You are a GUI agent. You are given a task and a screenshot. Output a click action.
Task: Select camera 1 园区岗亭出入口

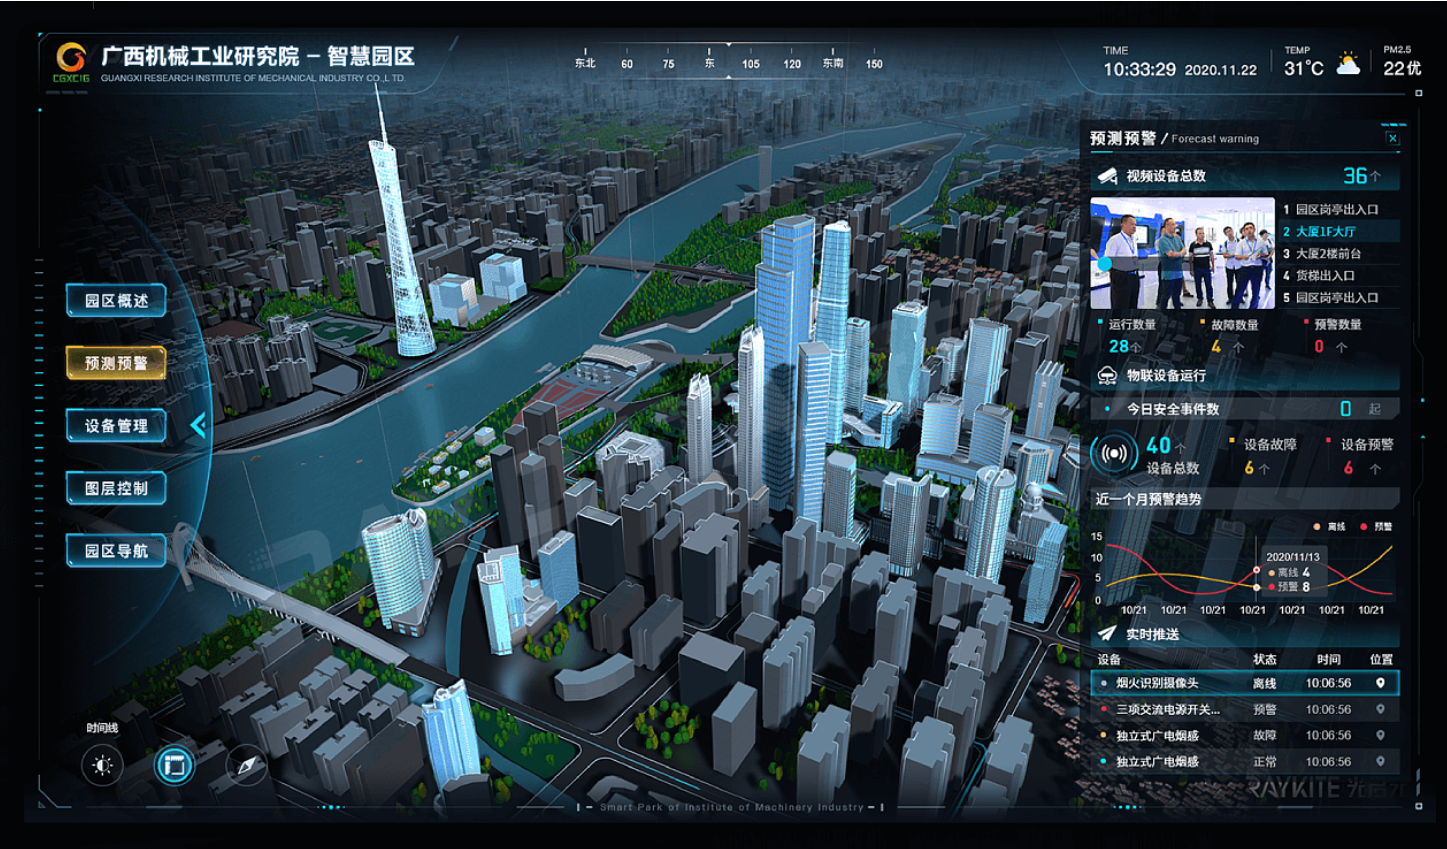click(1340, 209)
